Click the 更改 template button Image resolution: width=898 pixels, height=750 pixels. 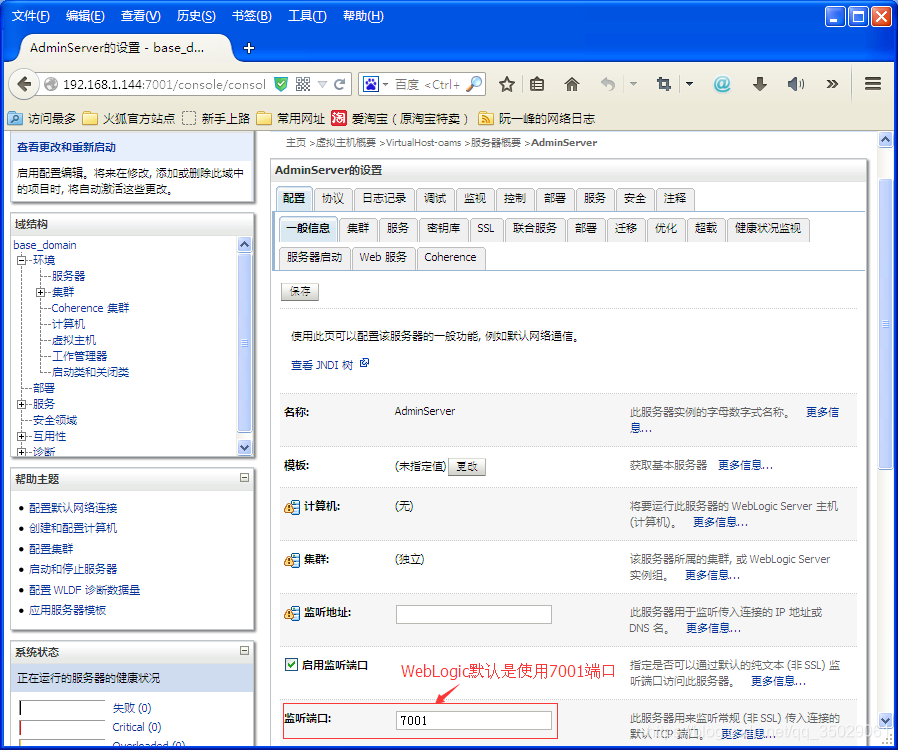click(x=467, y=467)
